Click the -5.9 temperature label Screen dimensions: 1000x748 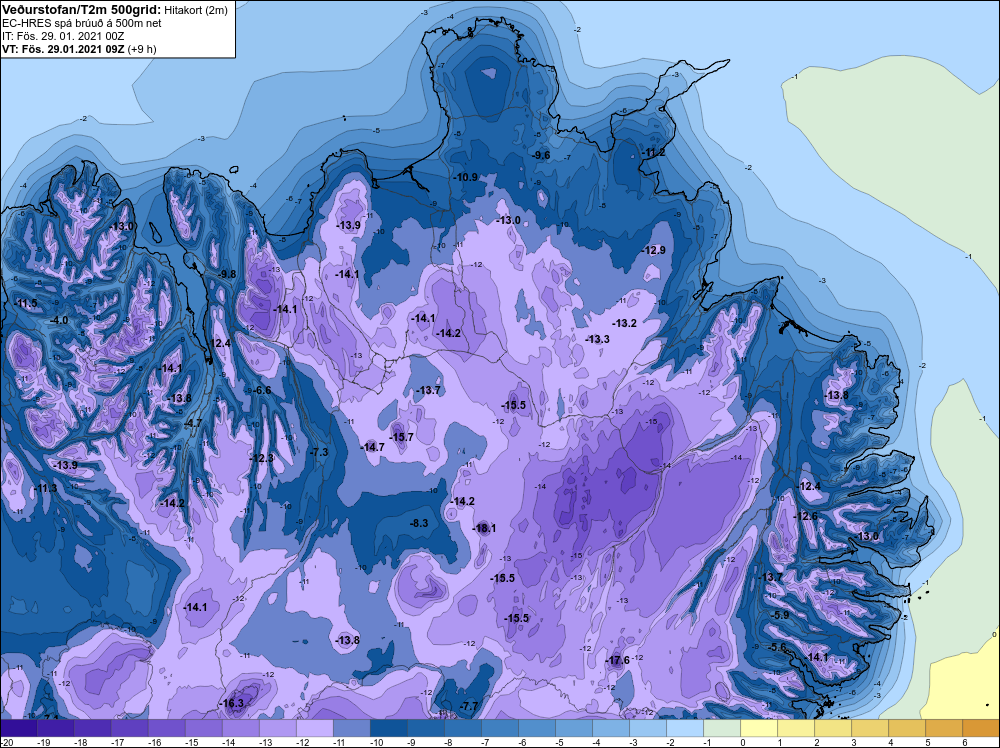pos(780,615)
